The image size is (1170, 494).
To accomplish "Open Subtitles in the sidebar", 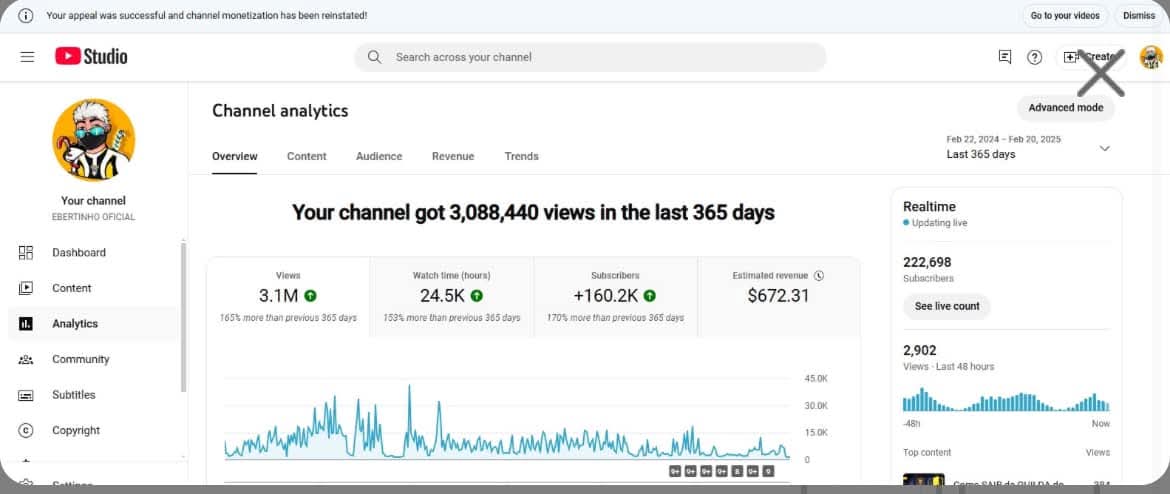I will point(73,395).
